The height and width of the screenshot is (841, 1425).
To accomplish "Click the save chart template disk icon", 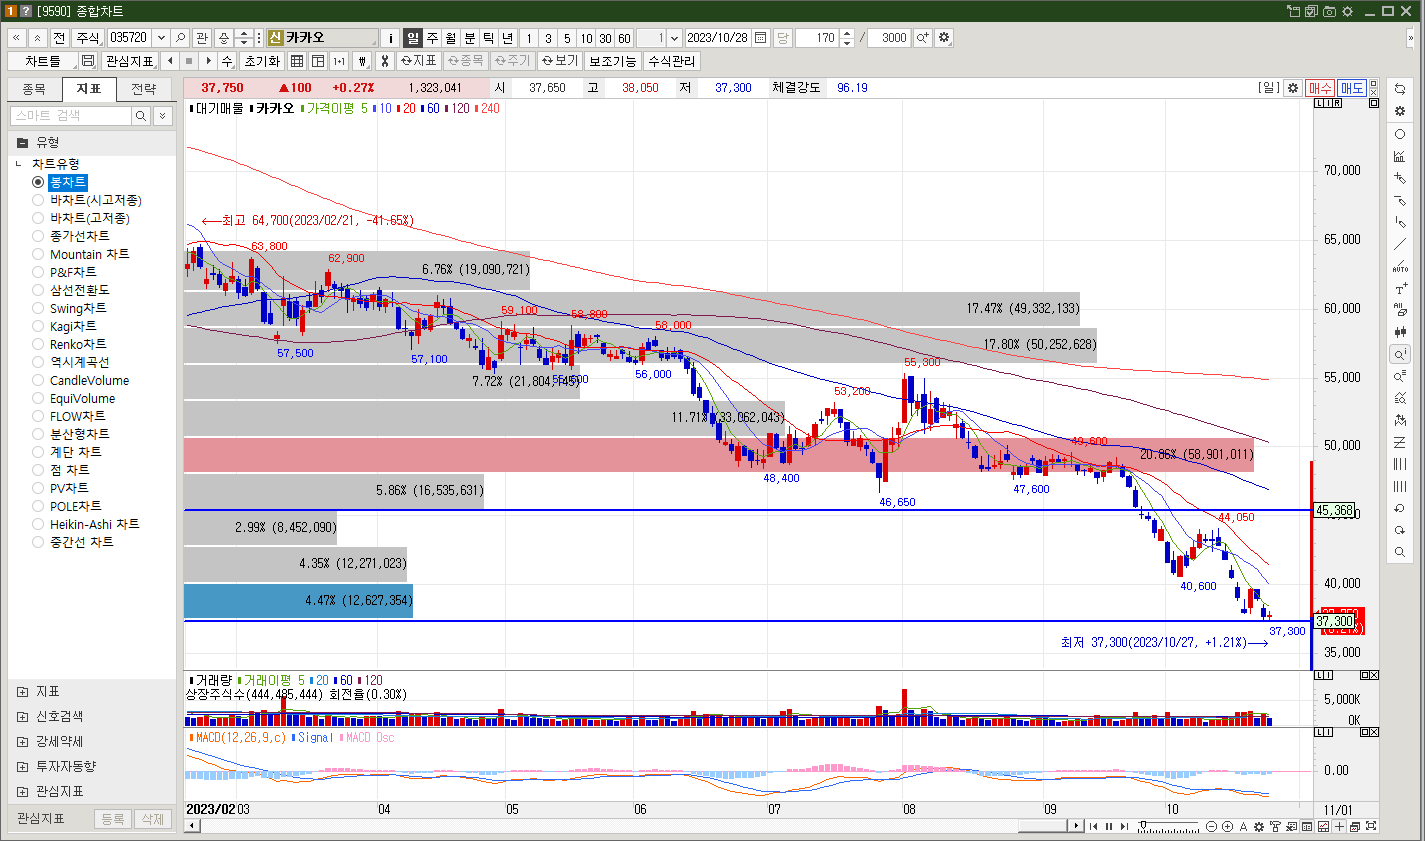I will [88, 61].
